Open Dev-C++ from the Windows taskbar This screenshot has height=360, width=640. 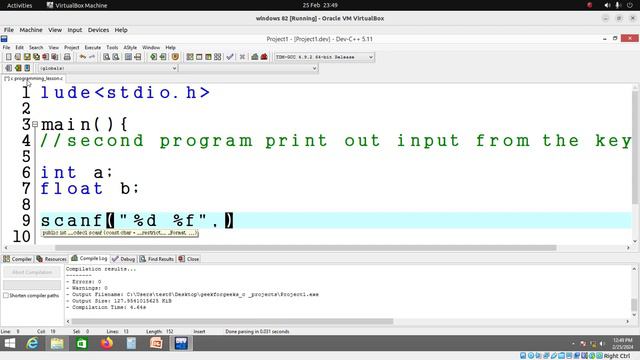(x=181, y=343)
